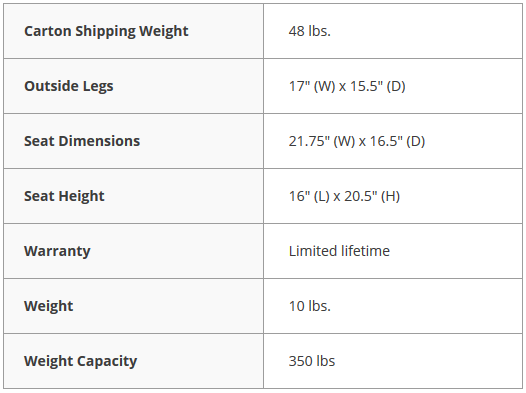Click the word Dimensions in the table
The height and width of the screenshot is (393, 526).
[x=99, y=141]
